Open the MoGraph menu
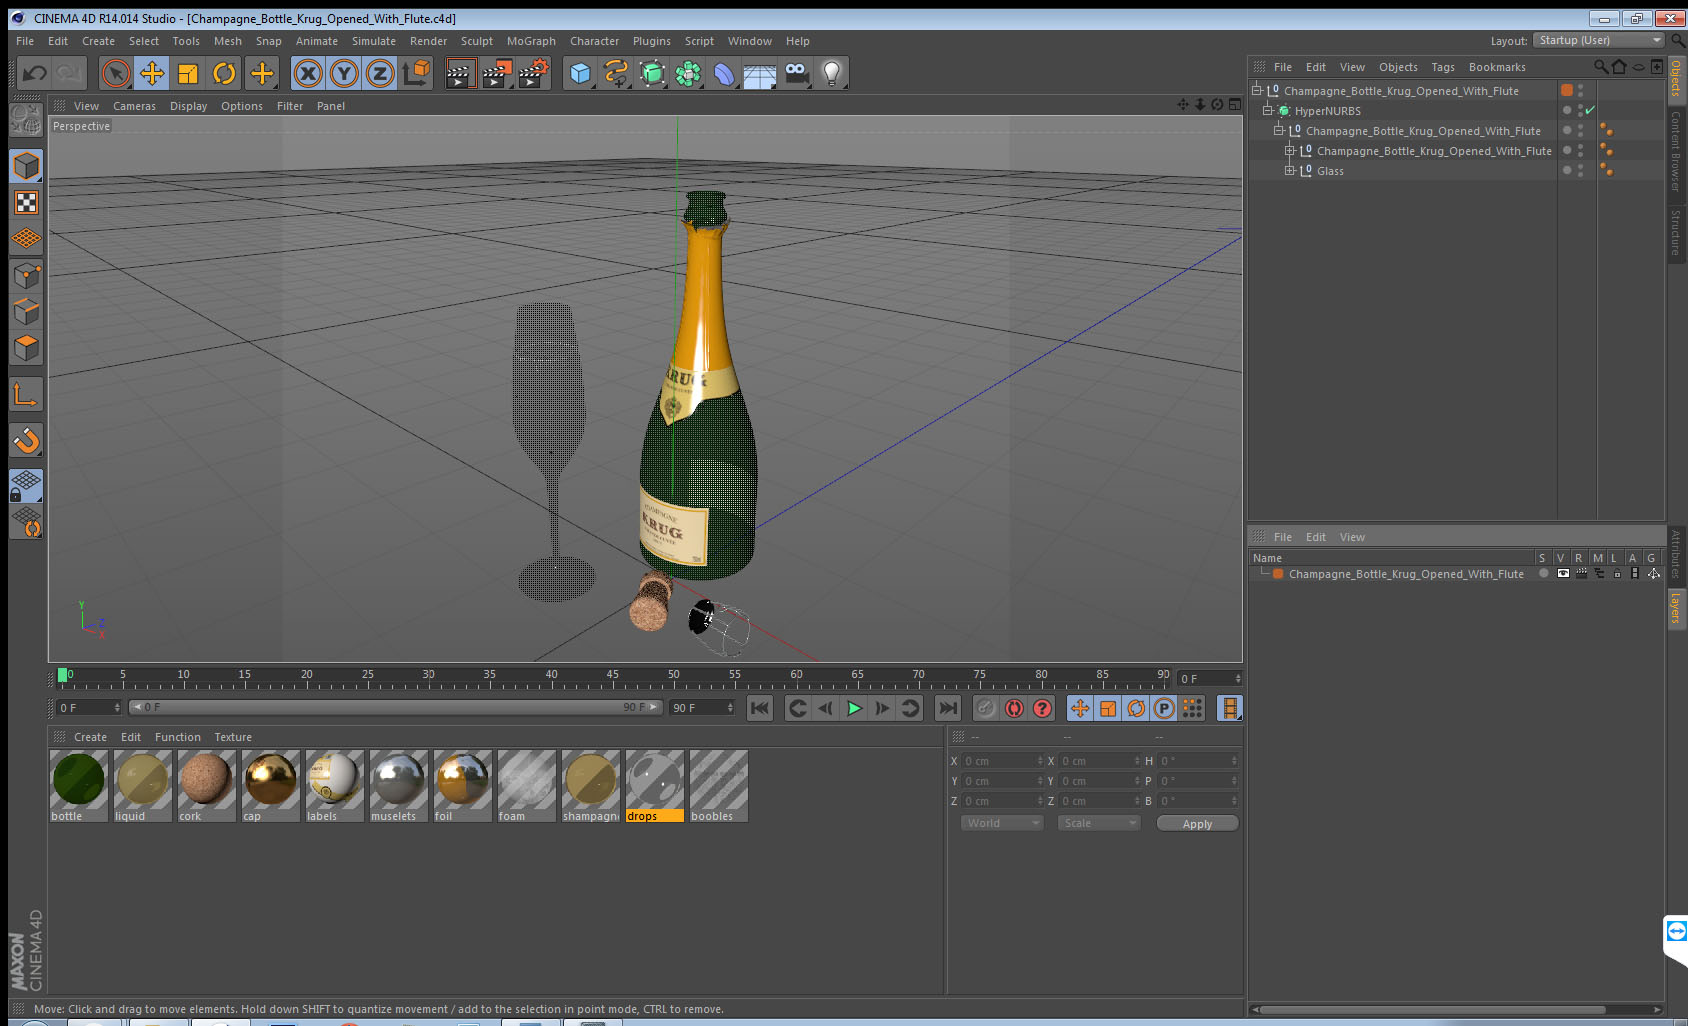The width and height of the screenshot is (1688, 1026). [x=531, y=41]
